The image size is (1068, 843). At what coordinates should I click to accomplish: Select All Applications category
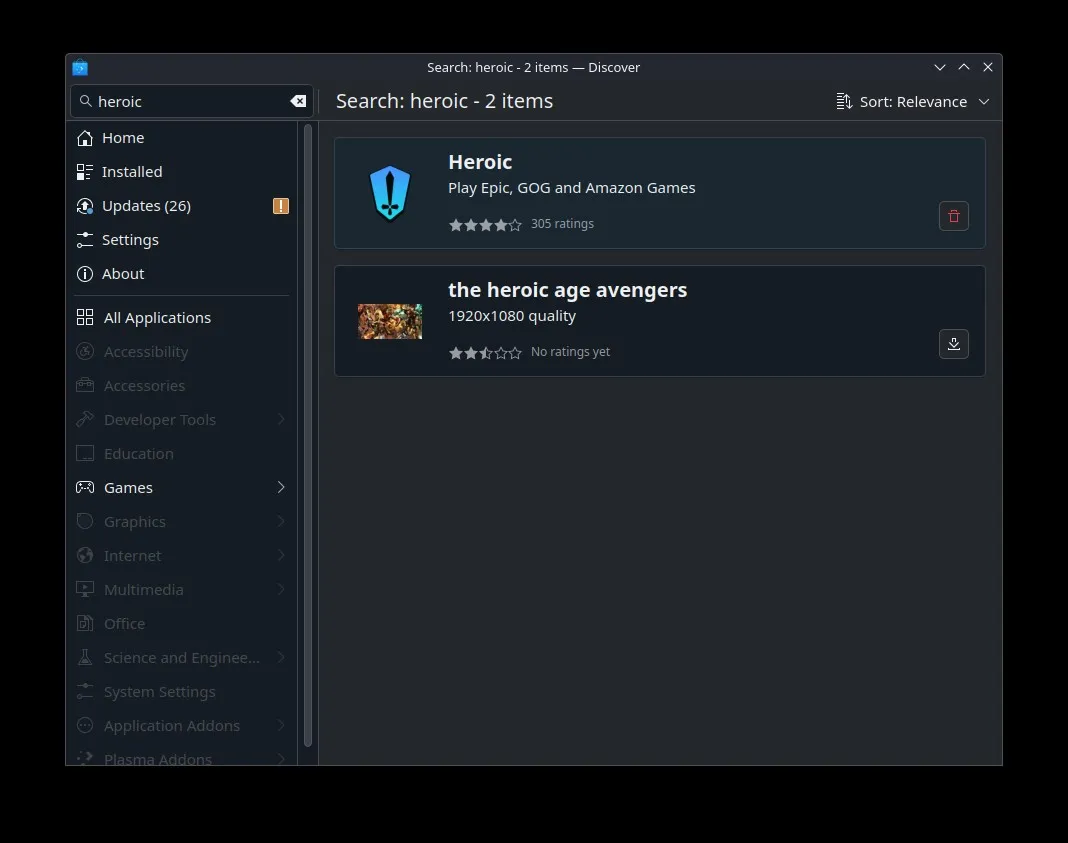[x=183, y=317]
